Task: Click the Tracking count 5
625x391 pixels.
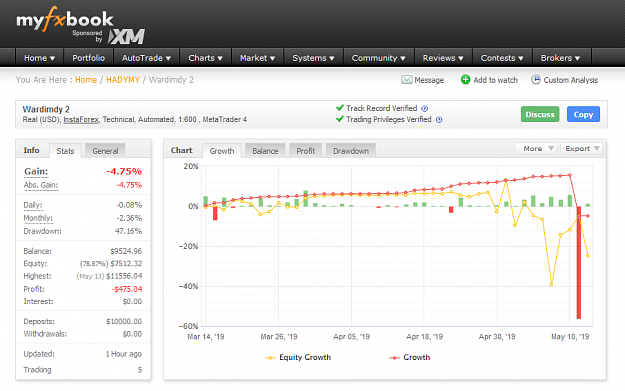Action: [x=140, y=370]
